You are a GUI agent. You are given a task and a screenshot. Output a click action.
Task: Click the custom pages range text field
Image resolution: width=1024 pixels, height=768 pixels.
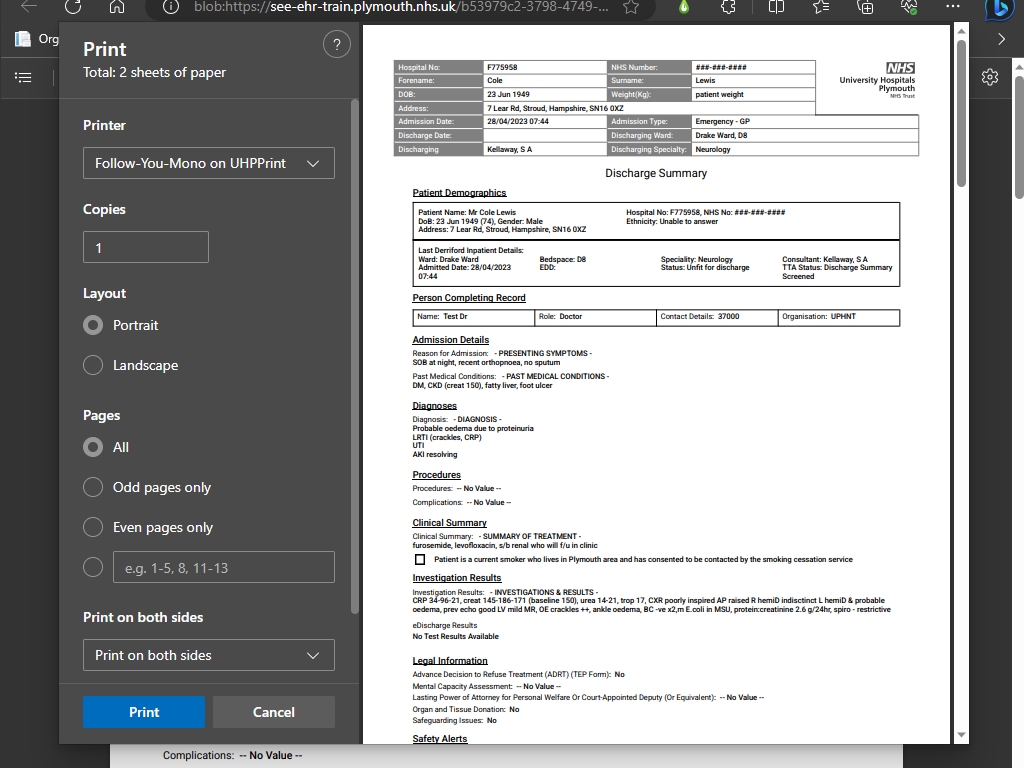tap(223, 568)
